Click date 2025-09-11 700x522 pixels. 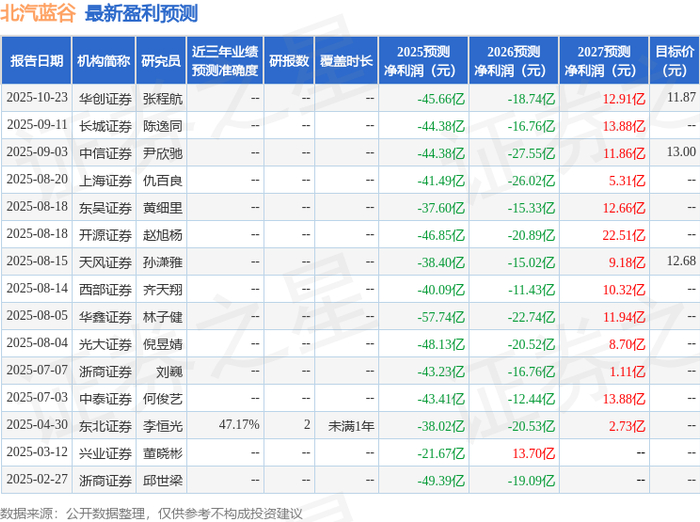coord(37,125)
